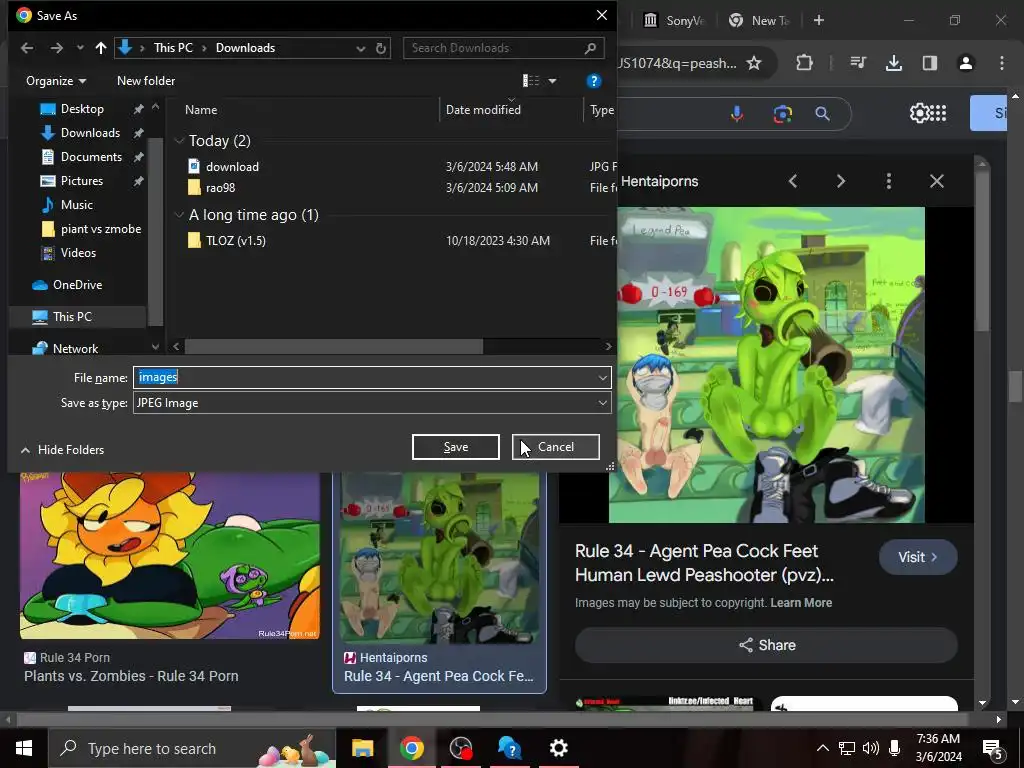Go back in the Save As dialog
The image size is (1024, 768).
pyautogui.click(x=27, y=48)
